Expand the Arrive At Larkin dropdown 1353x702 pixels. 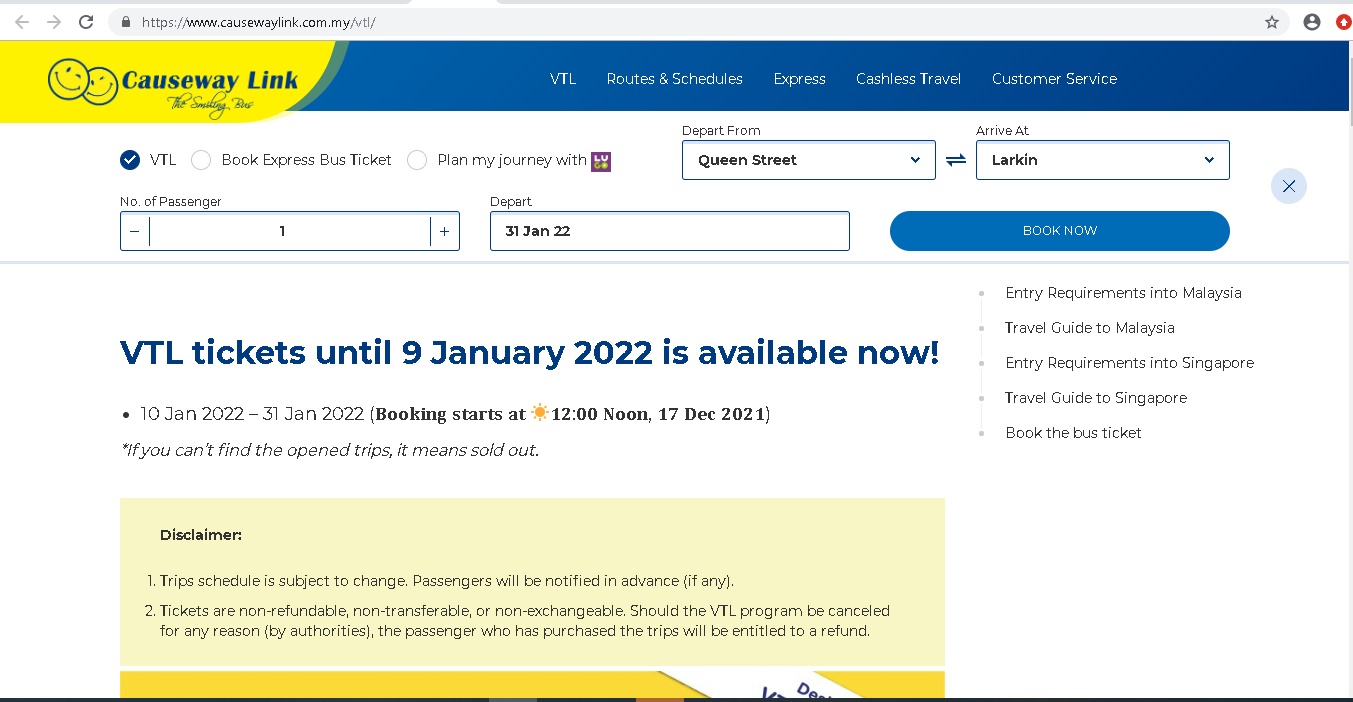1102,160
